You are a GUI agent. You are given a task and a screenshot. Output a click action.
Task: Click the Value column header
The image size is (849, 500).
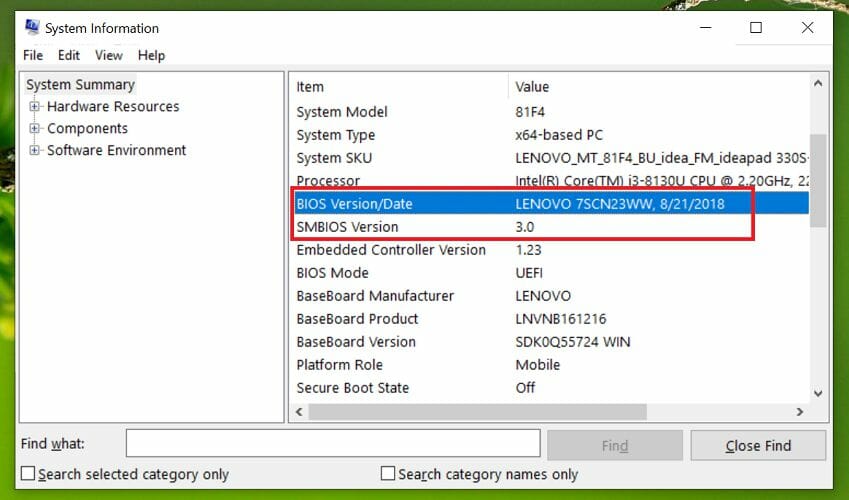tap(659, 87)
